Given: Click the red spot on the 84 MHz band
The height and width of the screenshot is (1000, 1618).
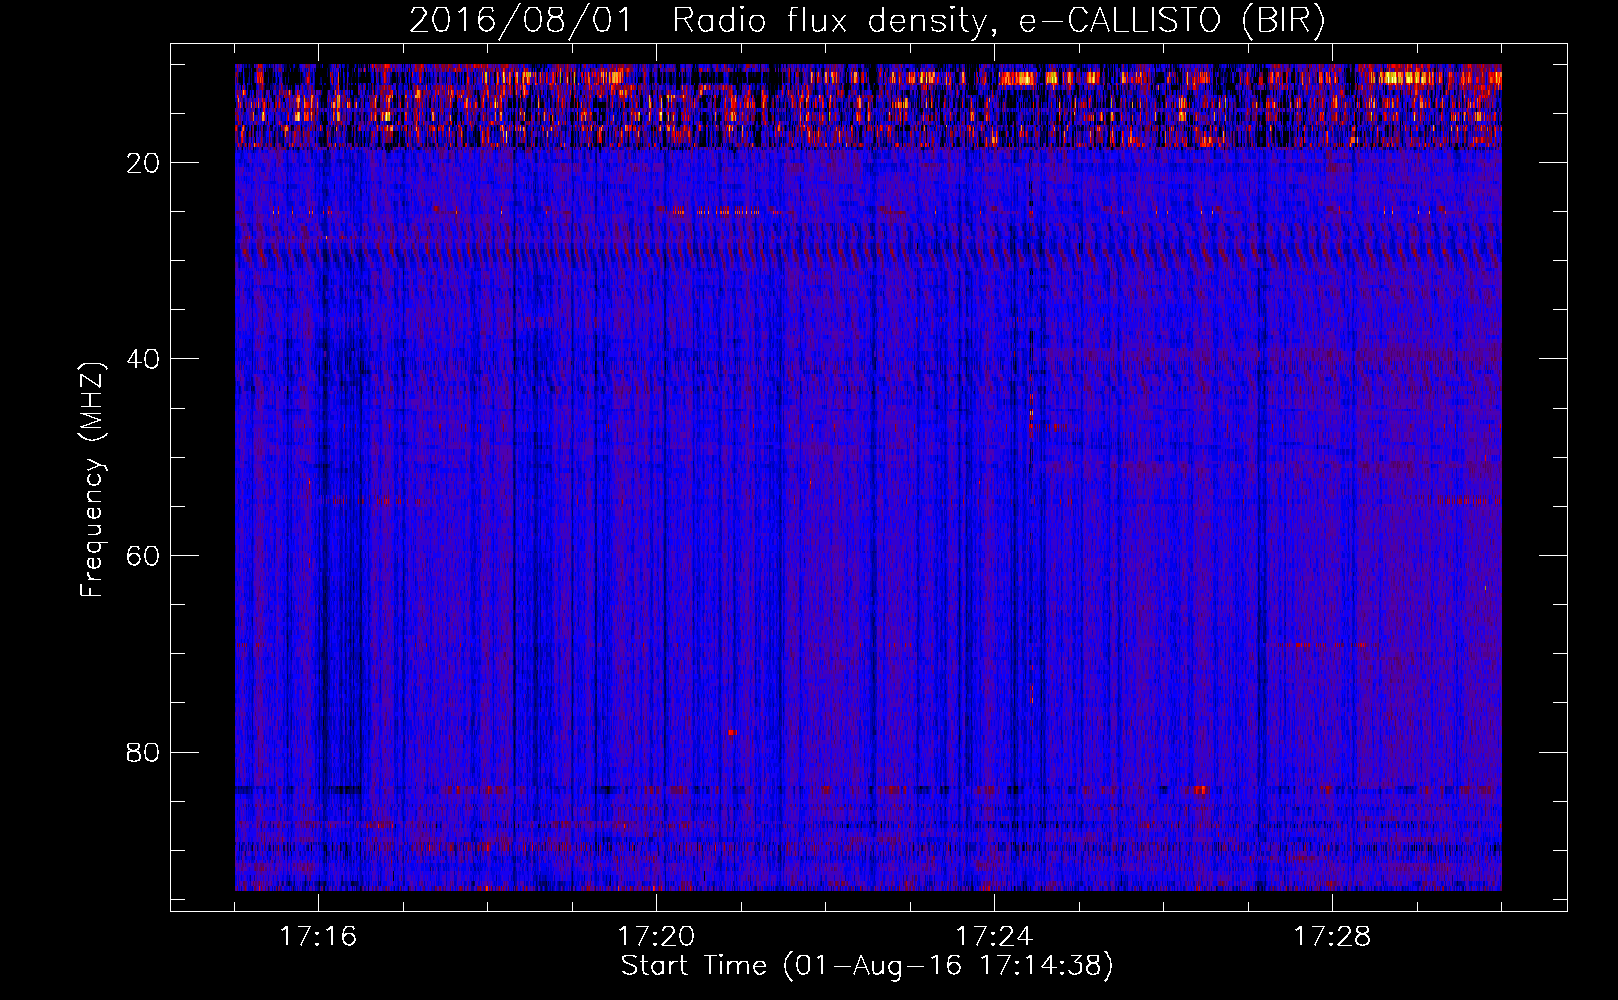Looking at the screenshot, I should pyautogui.click(x=1199, y=790).
